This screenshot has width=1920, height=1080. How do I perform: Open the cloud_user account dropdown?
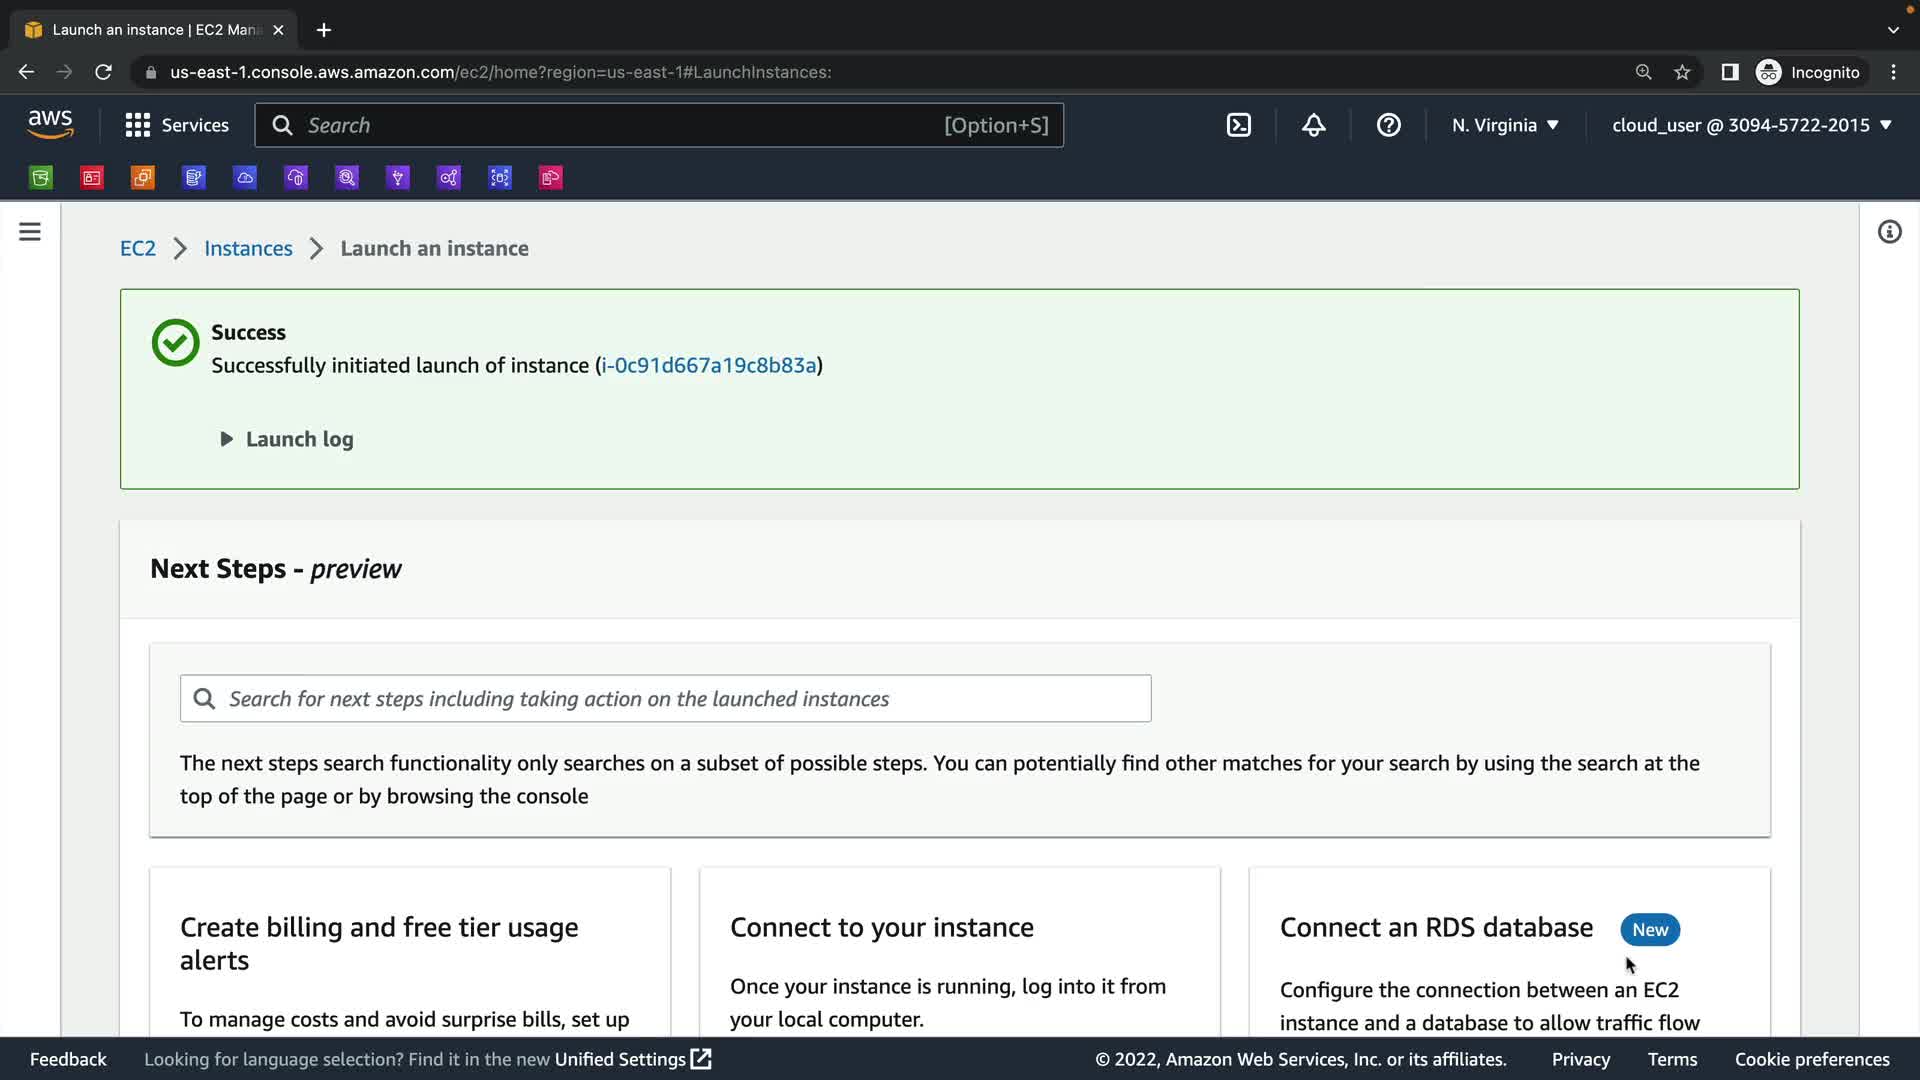[1751, 125]
